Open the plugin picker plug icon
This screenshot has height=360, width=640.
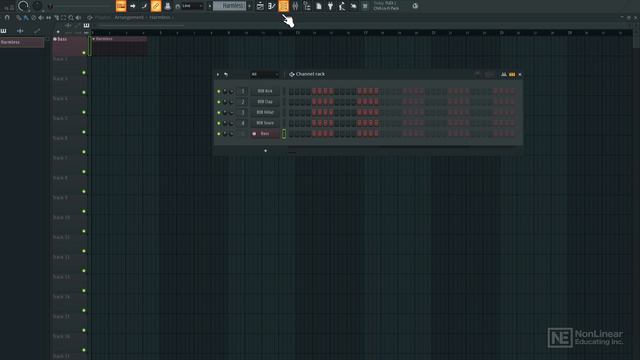point(330,6)
